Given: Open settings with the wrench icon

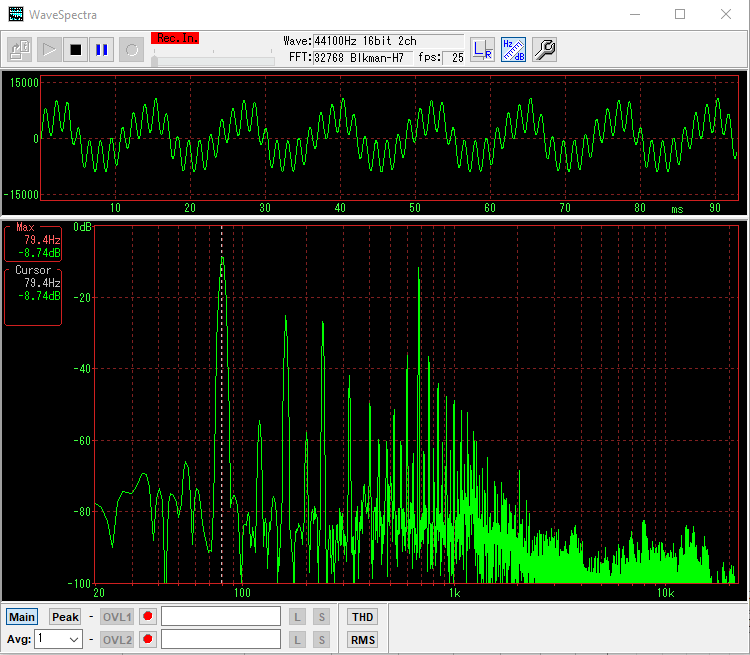Looking at the screenshot, I should click(x=544, y=50).
